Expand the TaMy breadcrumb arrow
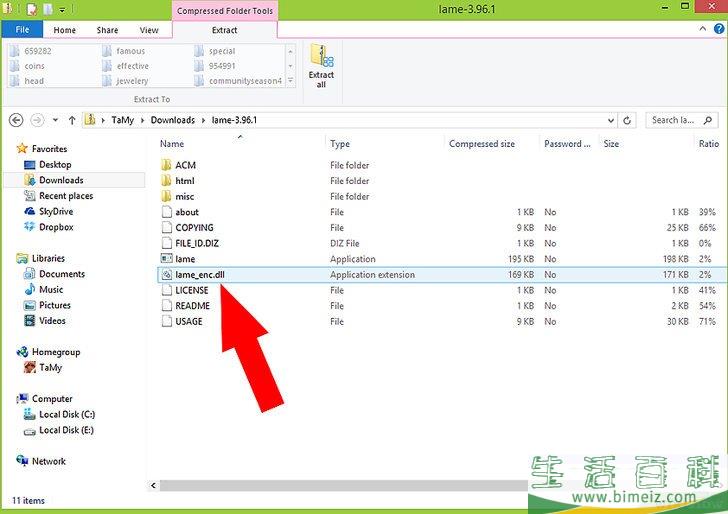Image resolution: width=728 pixels, height=514 pixels. click(x=142, y=120)
